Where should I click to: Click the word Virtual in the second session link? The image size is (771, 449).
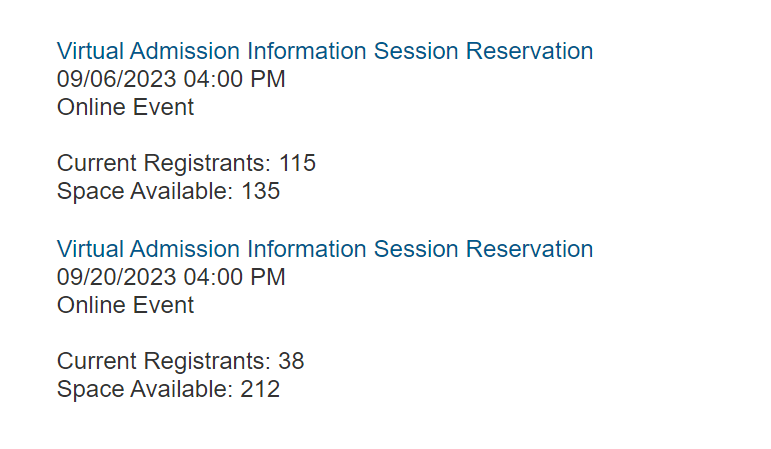pyautogui.click(x=90, y=249)
